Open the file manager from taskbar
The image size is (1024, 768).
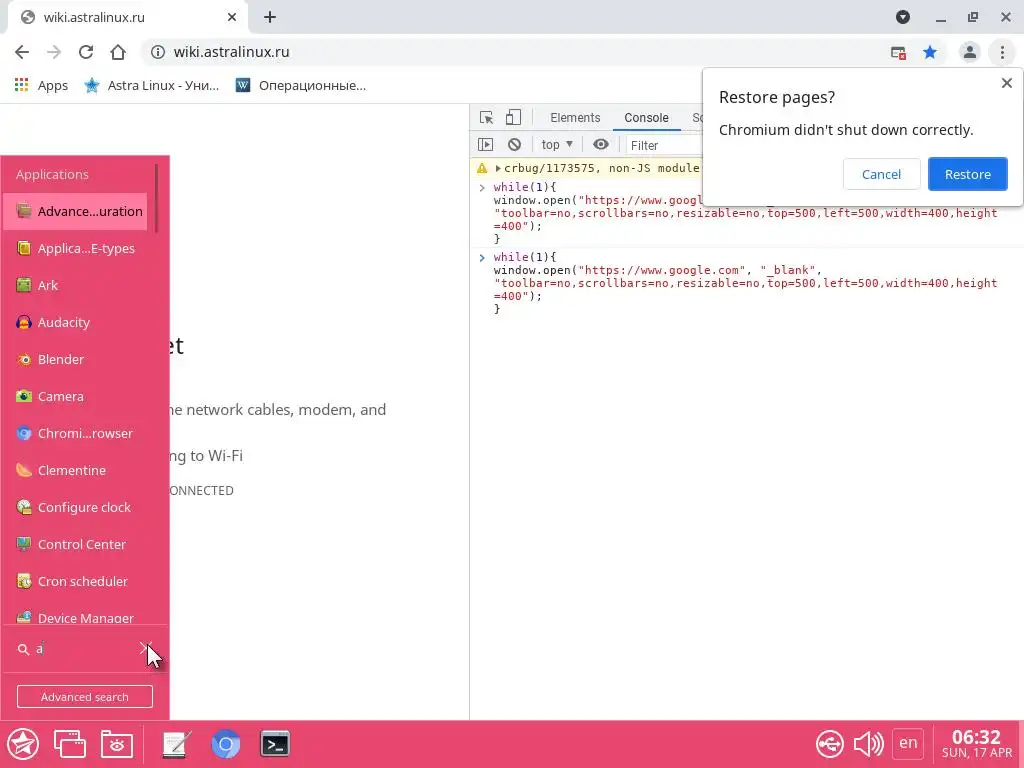click(x=117, y=744)
